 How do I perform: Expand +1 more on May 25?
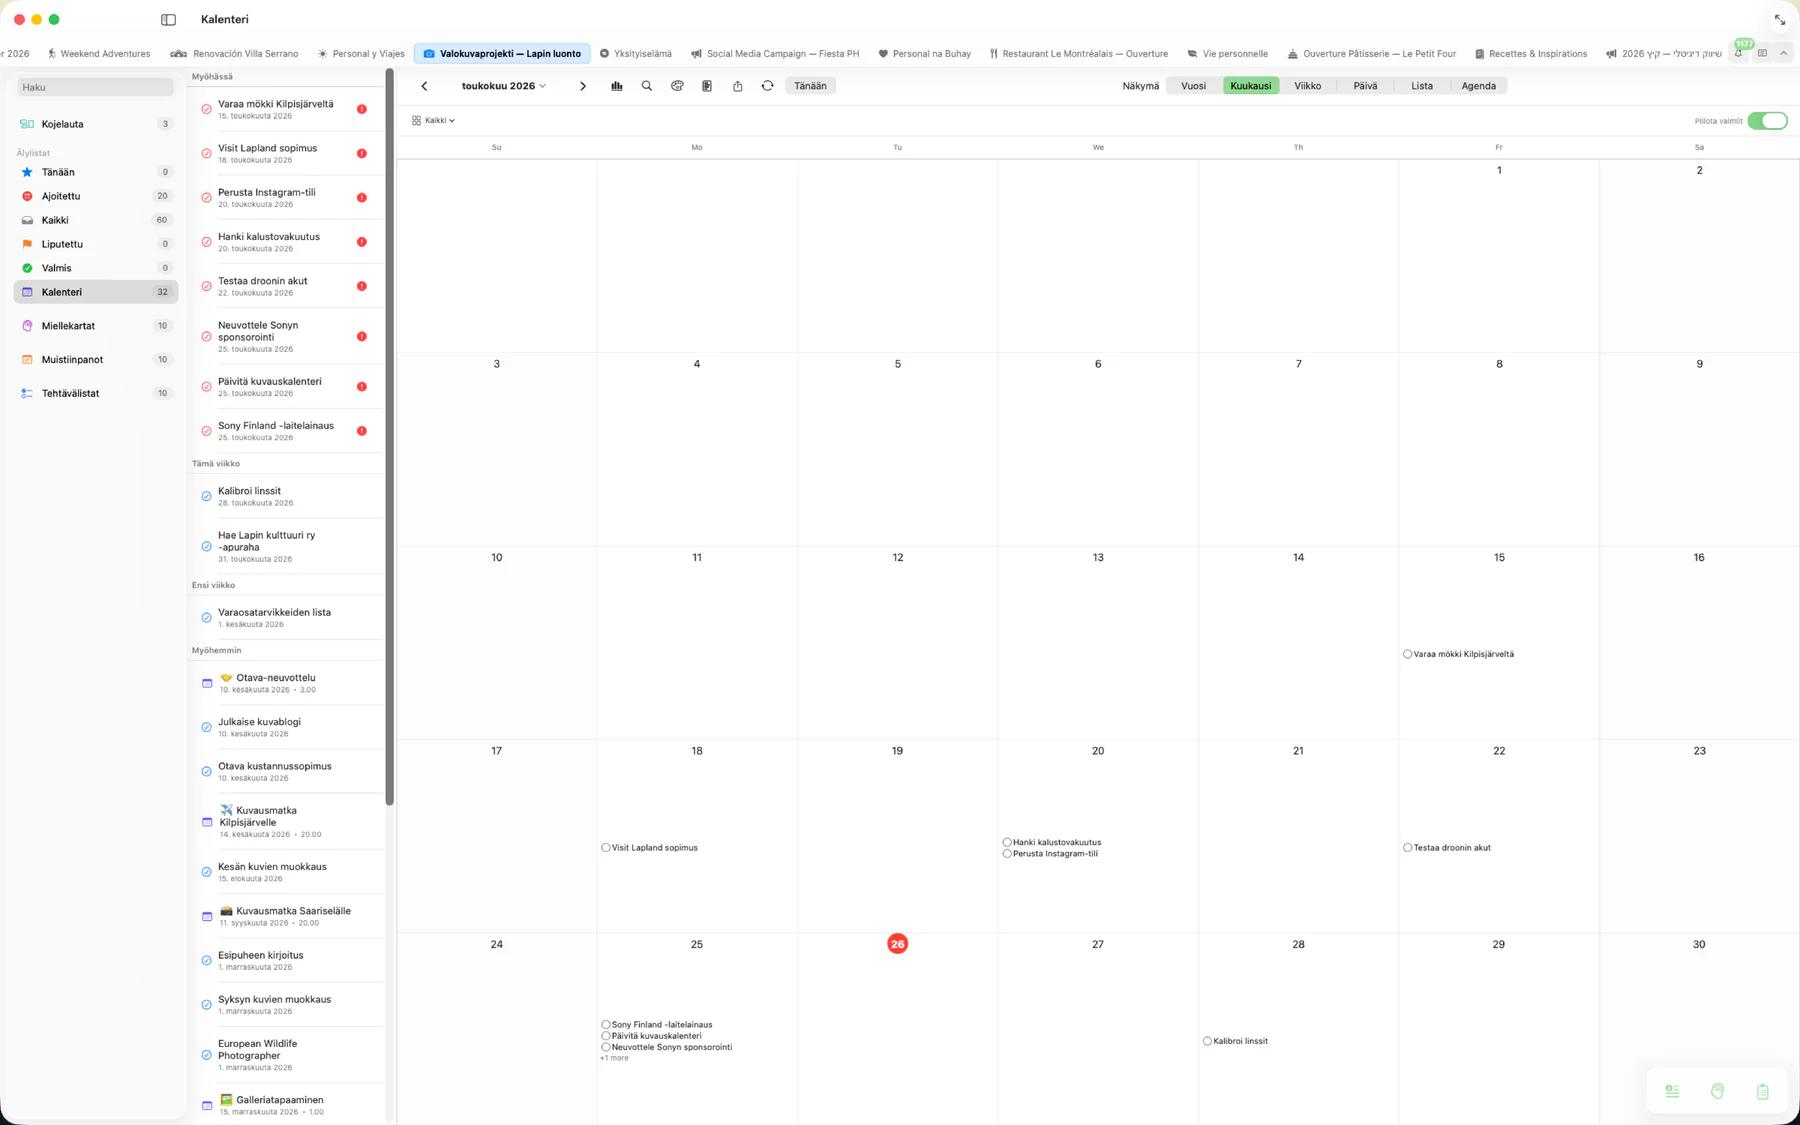(x=615, y=1058)
